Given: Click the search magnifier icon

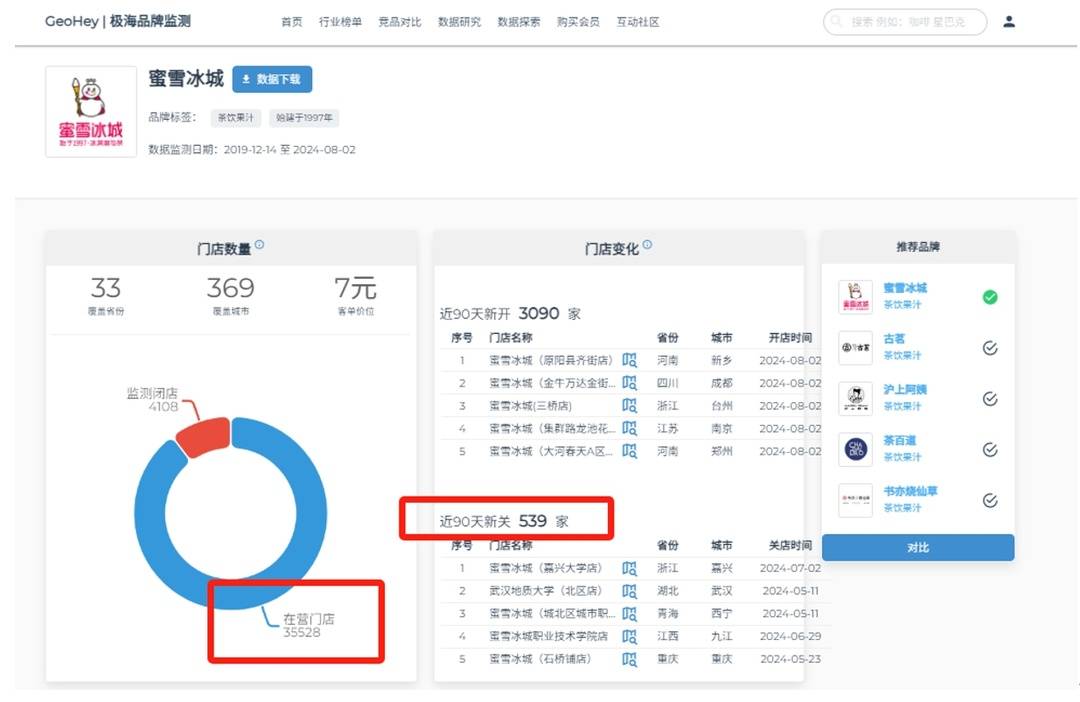Looking at the screenshot, I should point(836,21).
